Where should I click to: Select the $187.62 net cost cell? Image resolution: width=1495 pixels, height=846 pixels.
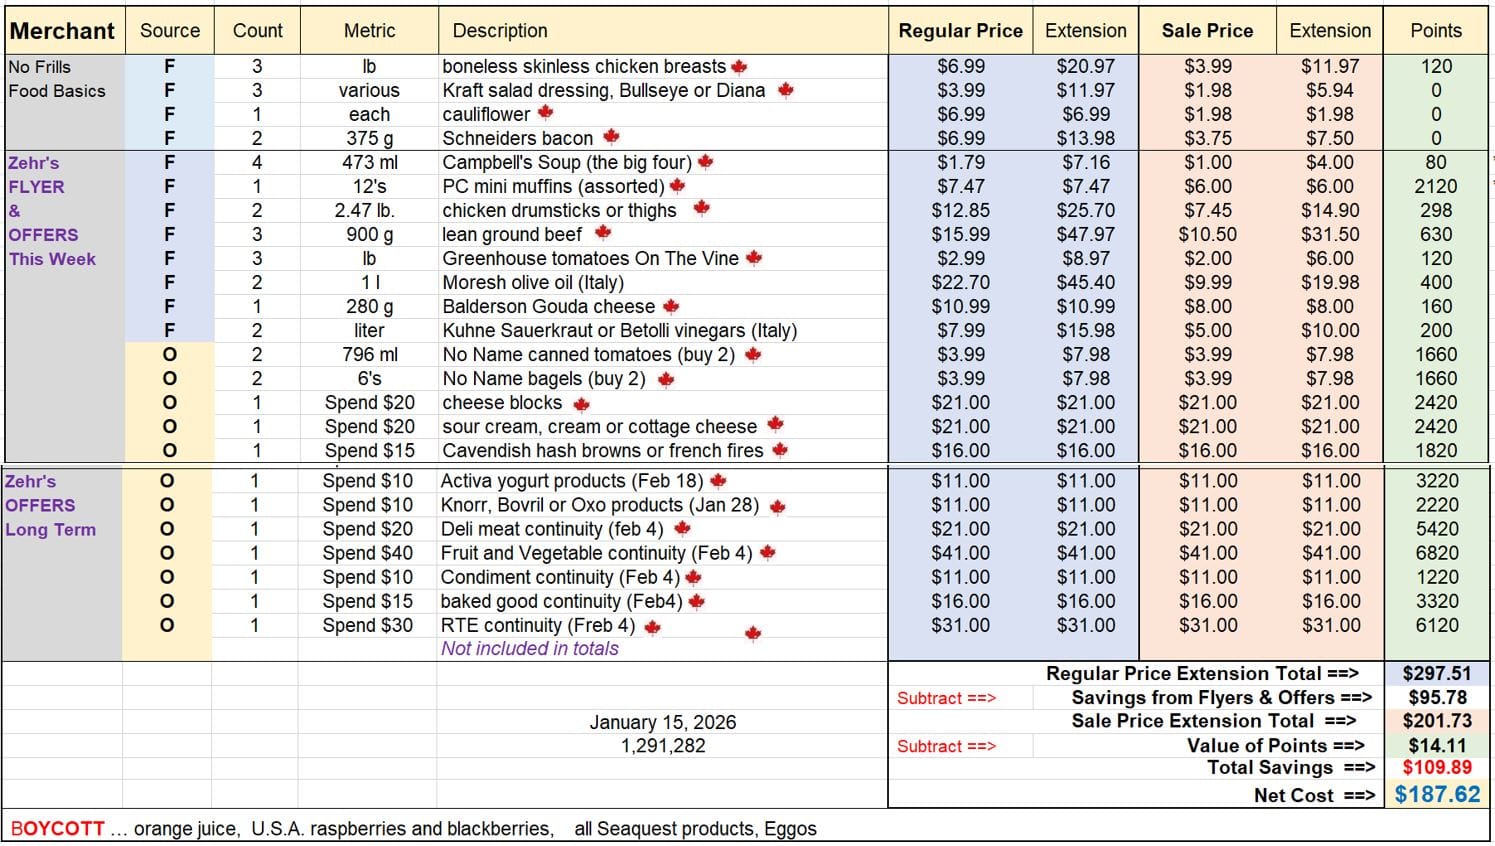tap(1437, 795)
